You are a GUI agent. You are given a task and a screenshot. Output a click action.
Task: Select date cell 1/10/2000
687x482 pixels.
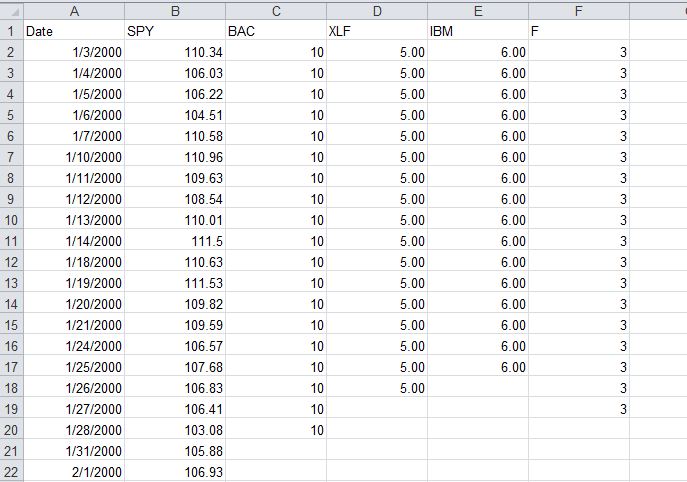(74, 157)
